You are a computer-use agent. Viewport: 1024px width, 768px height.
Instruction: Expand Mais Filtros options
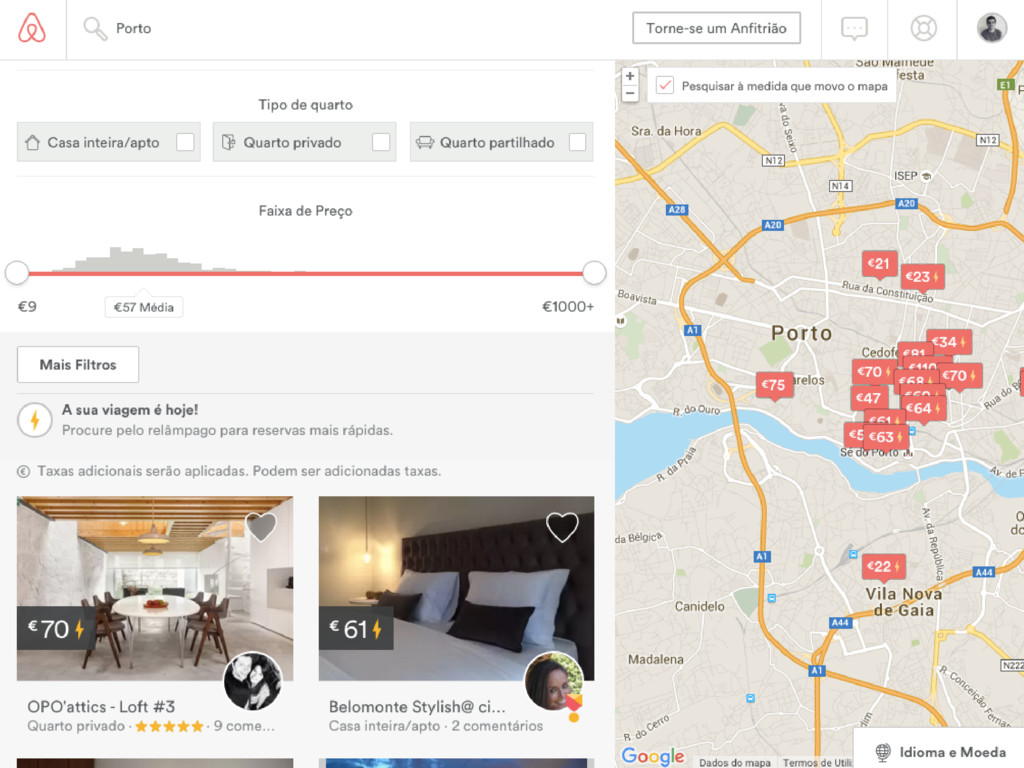tap(78, 364)
